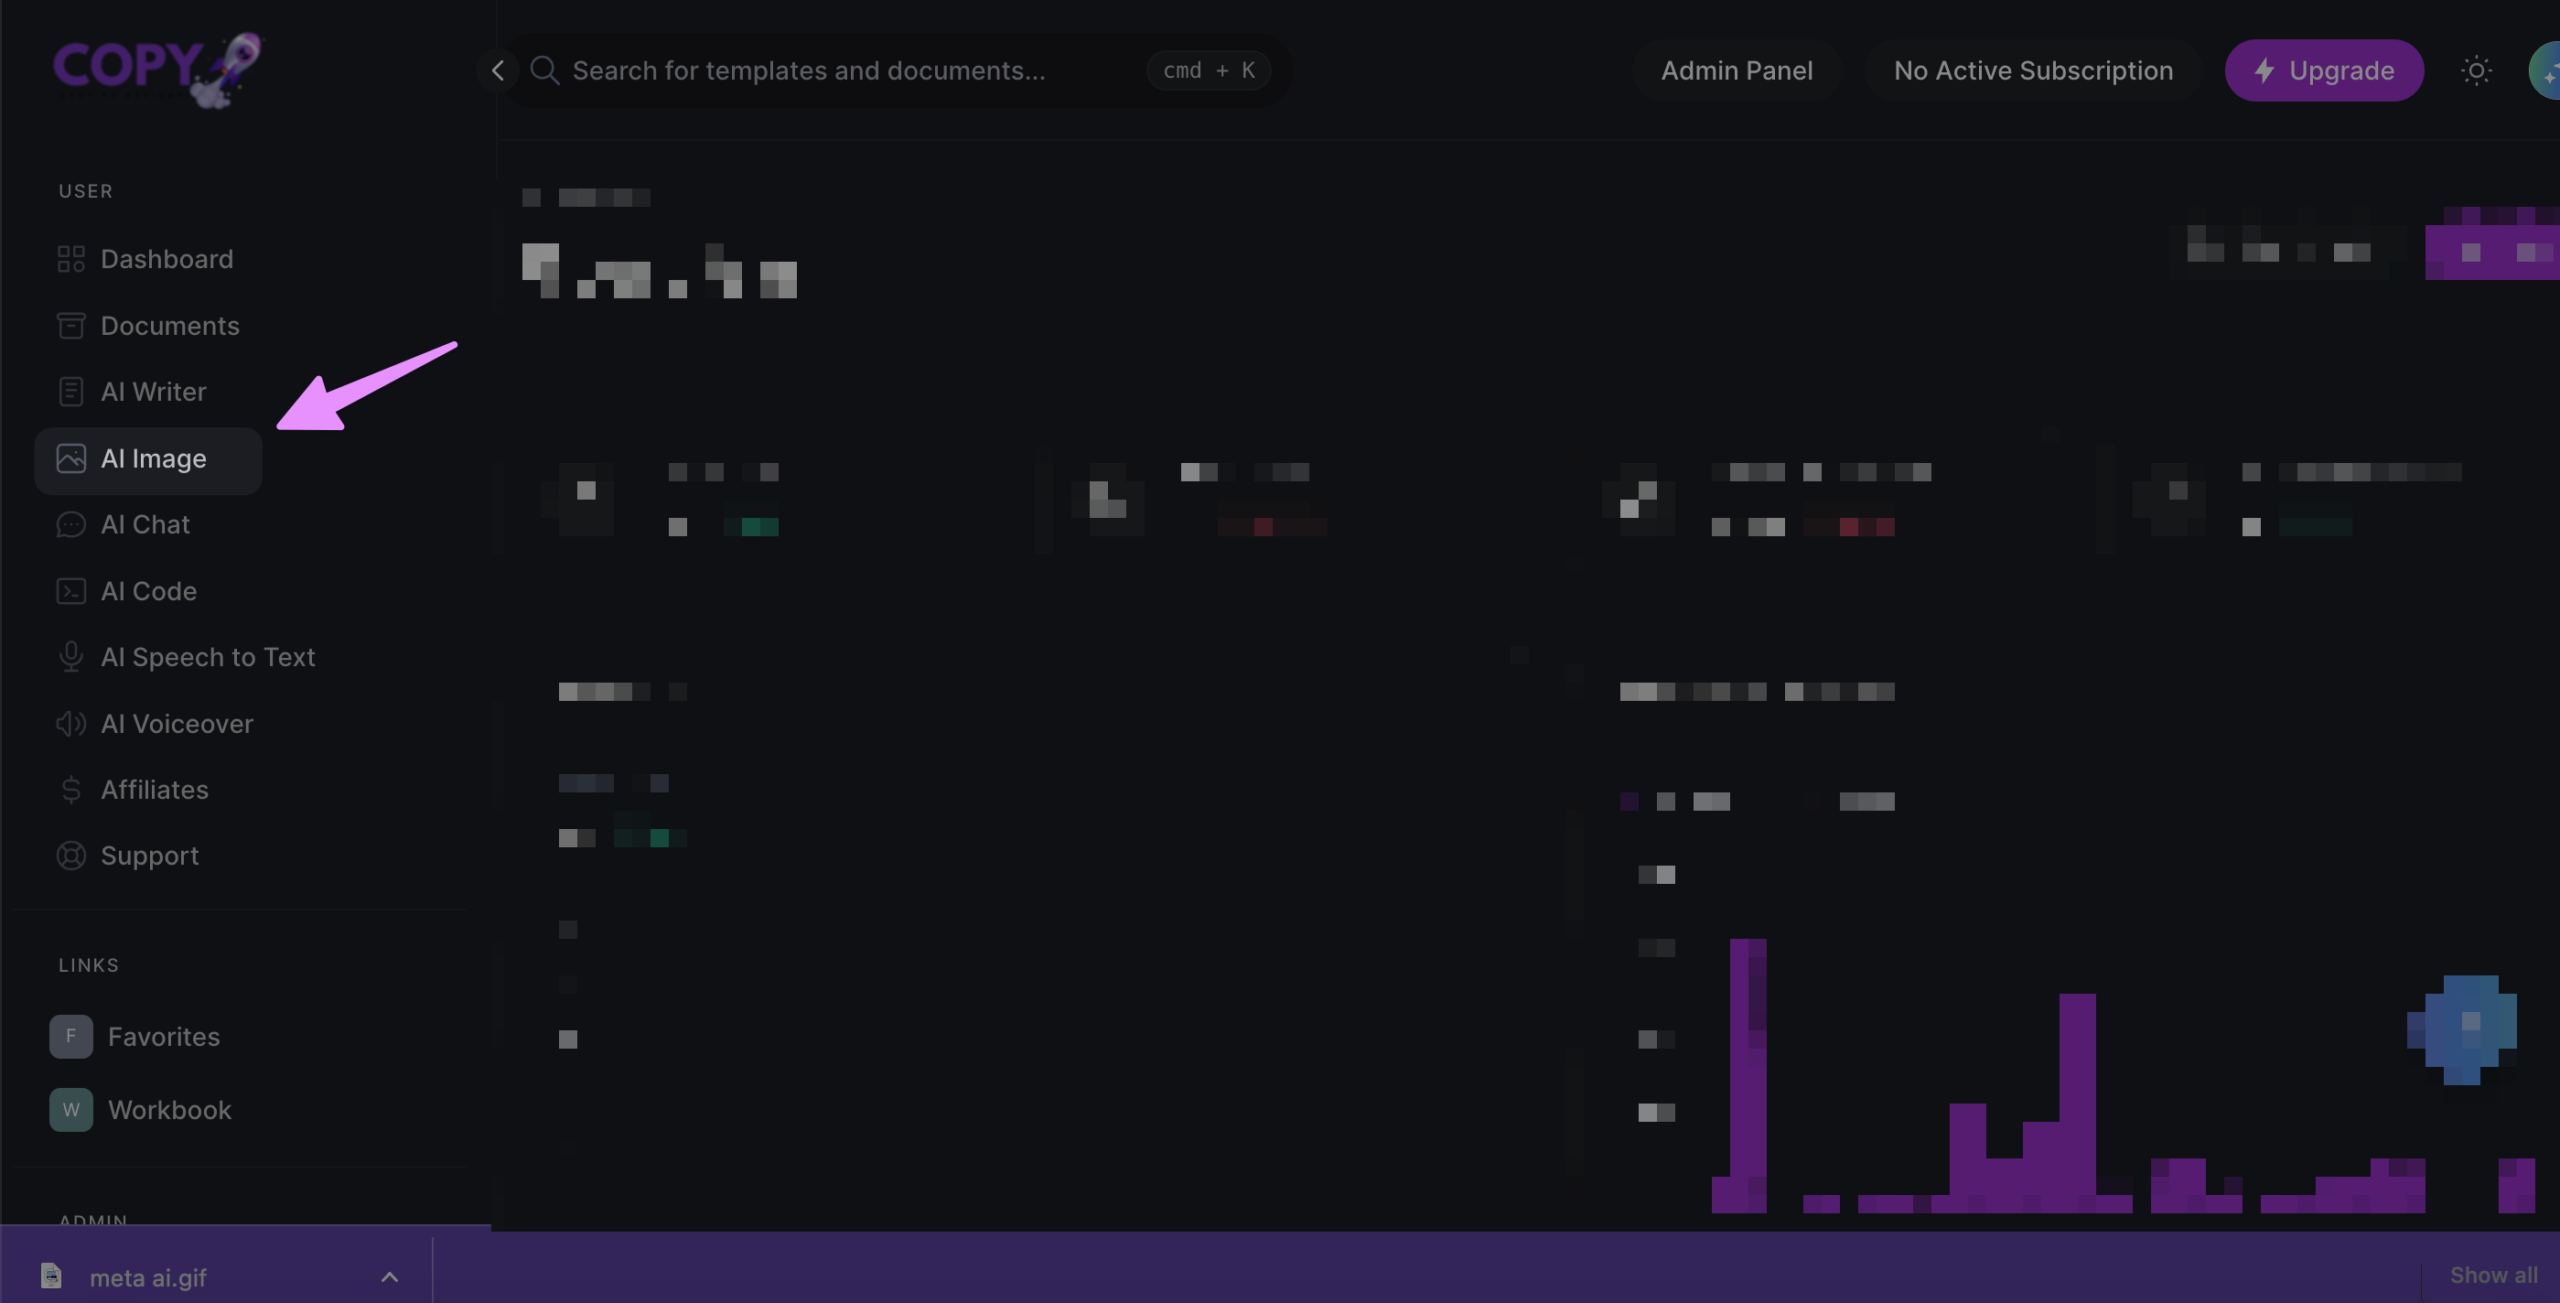This screenshot has width=2560, height=1303.
Task: Open the Favorites link
Action: 163,1037
